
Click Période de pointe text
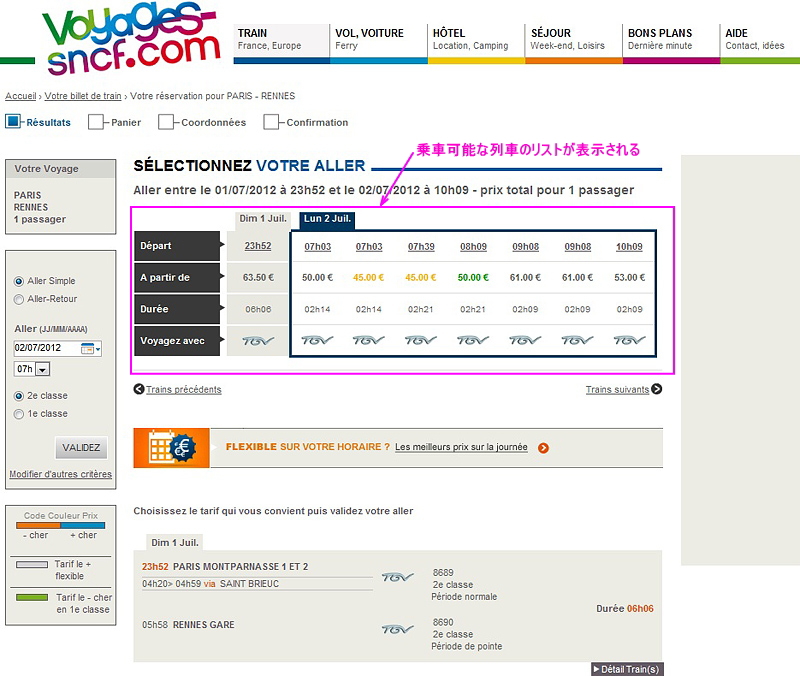click(x=466, y=646)
